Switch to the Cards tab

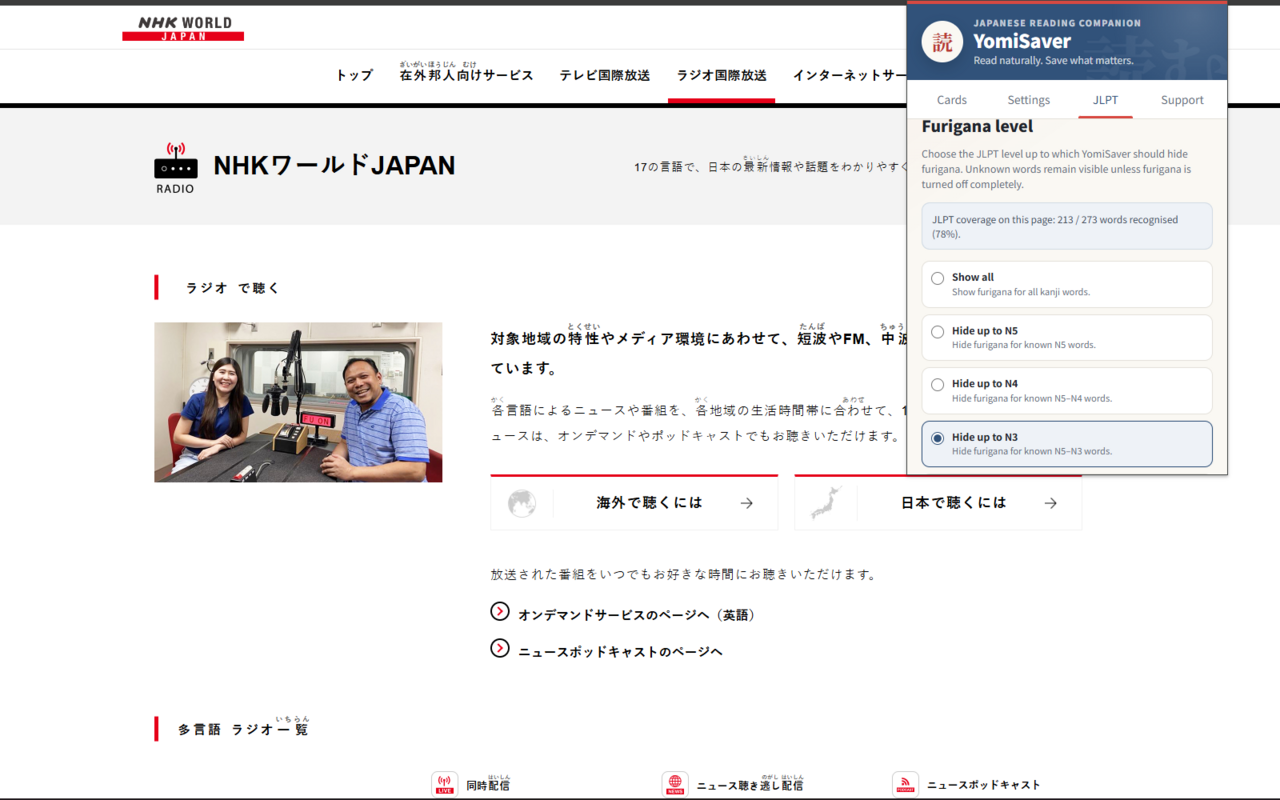coord(952,100)
